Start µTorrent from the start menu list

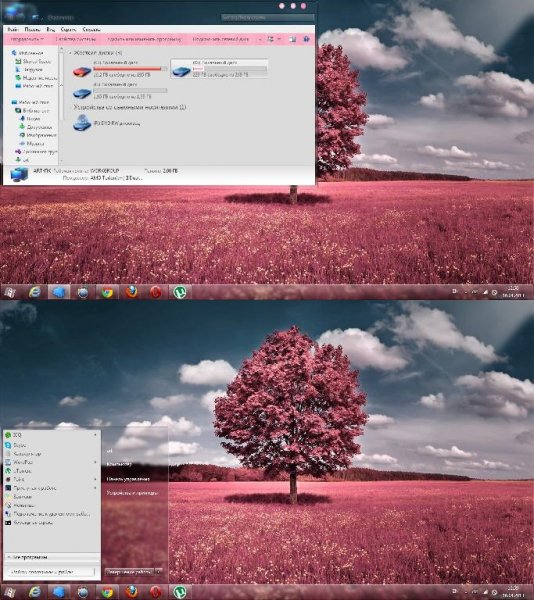tap(22, 471)
